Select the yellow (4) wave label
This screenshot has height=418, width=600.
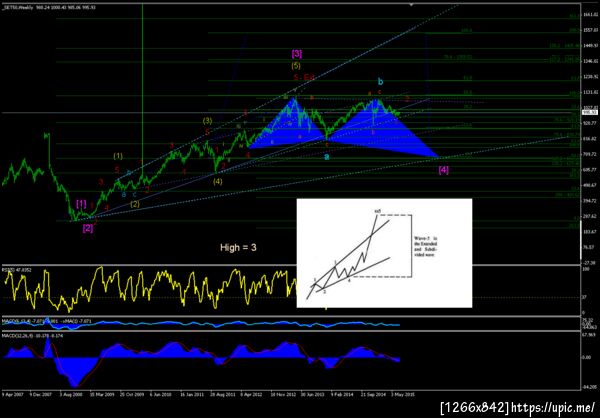click(217, 182)
